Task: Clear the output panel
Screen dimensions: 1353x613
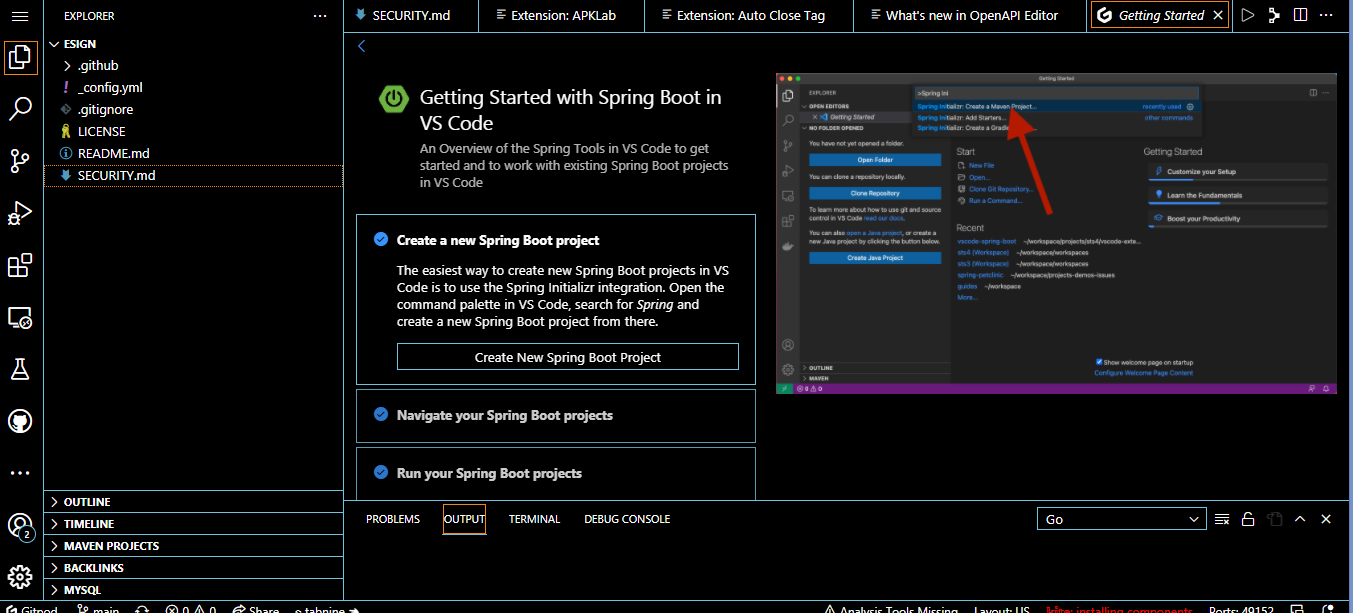Action: [1222, 519]
